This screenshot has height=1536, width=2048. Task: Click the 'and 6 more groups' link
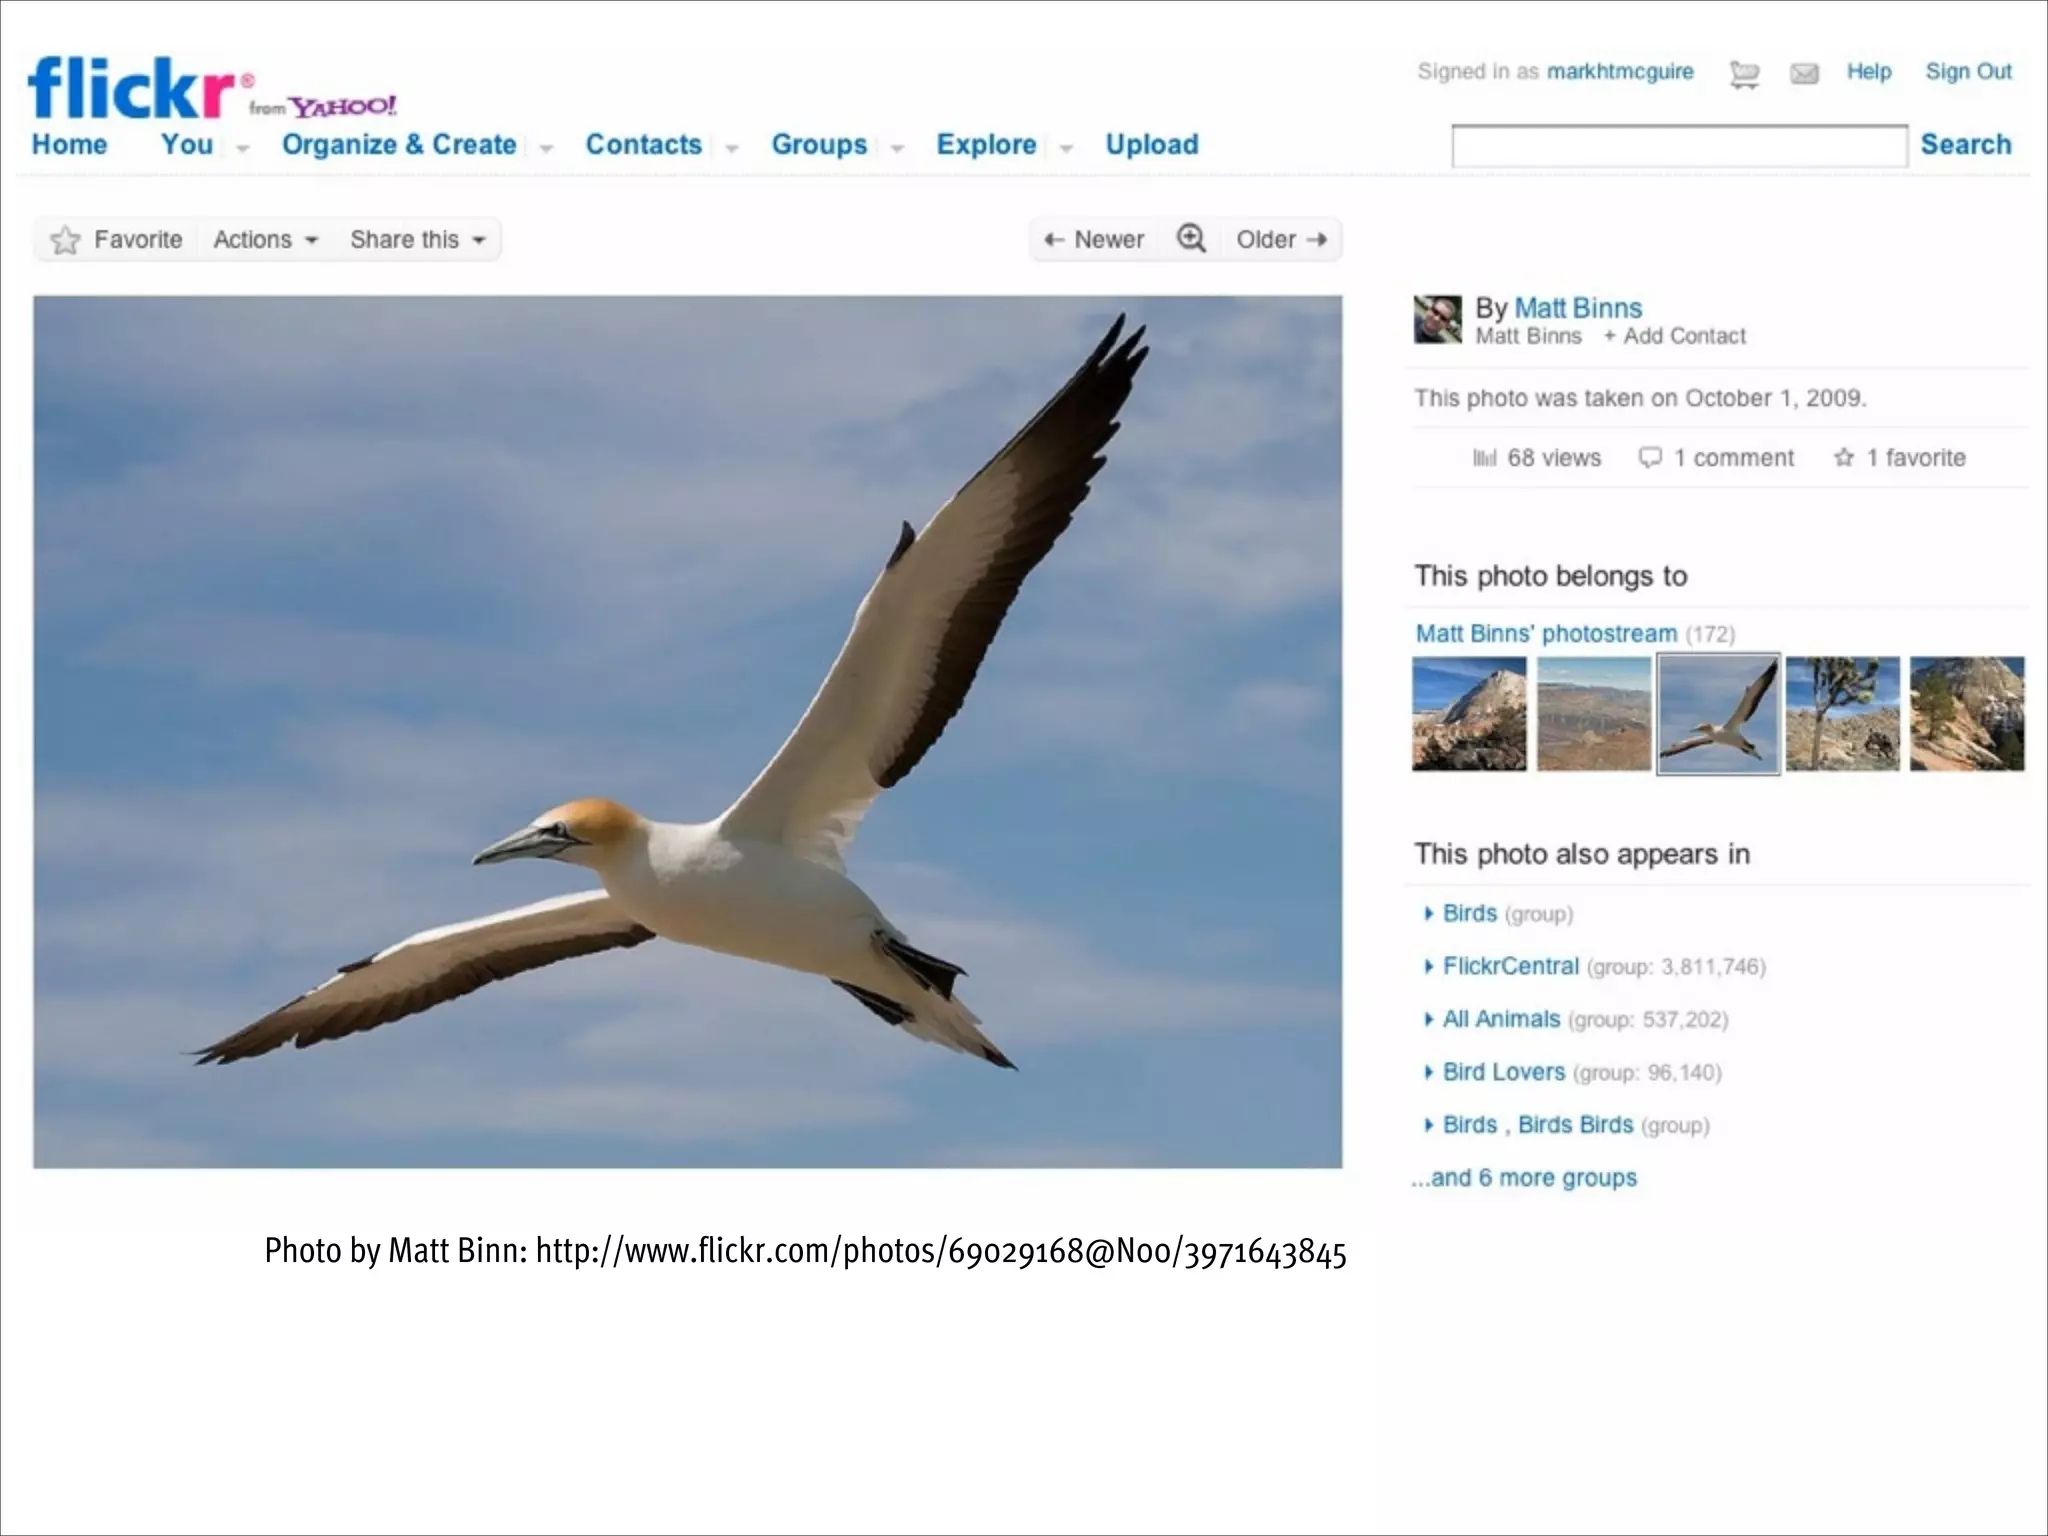pyautogui.click(x=1524, y=1178)
